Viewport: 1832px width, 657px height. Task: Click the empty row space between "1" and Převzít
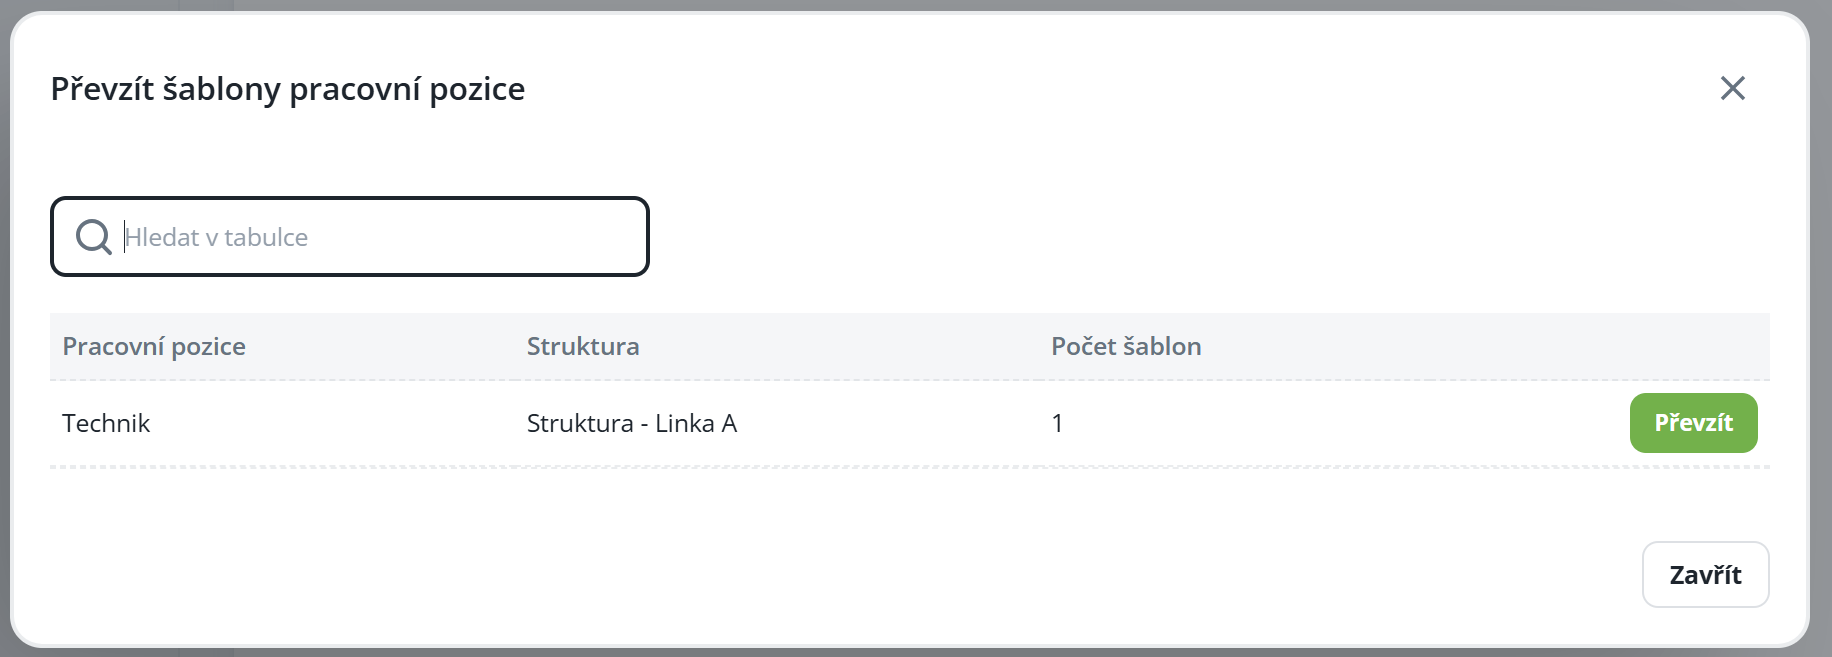point(1350,423)
